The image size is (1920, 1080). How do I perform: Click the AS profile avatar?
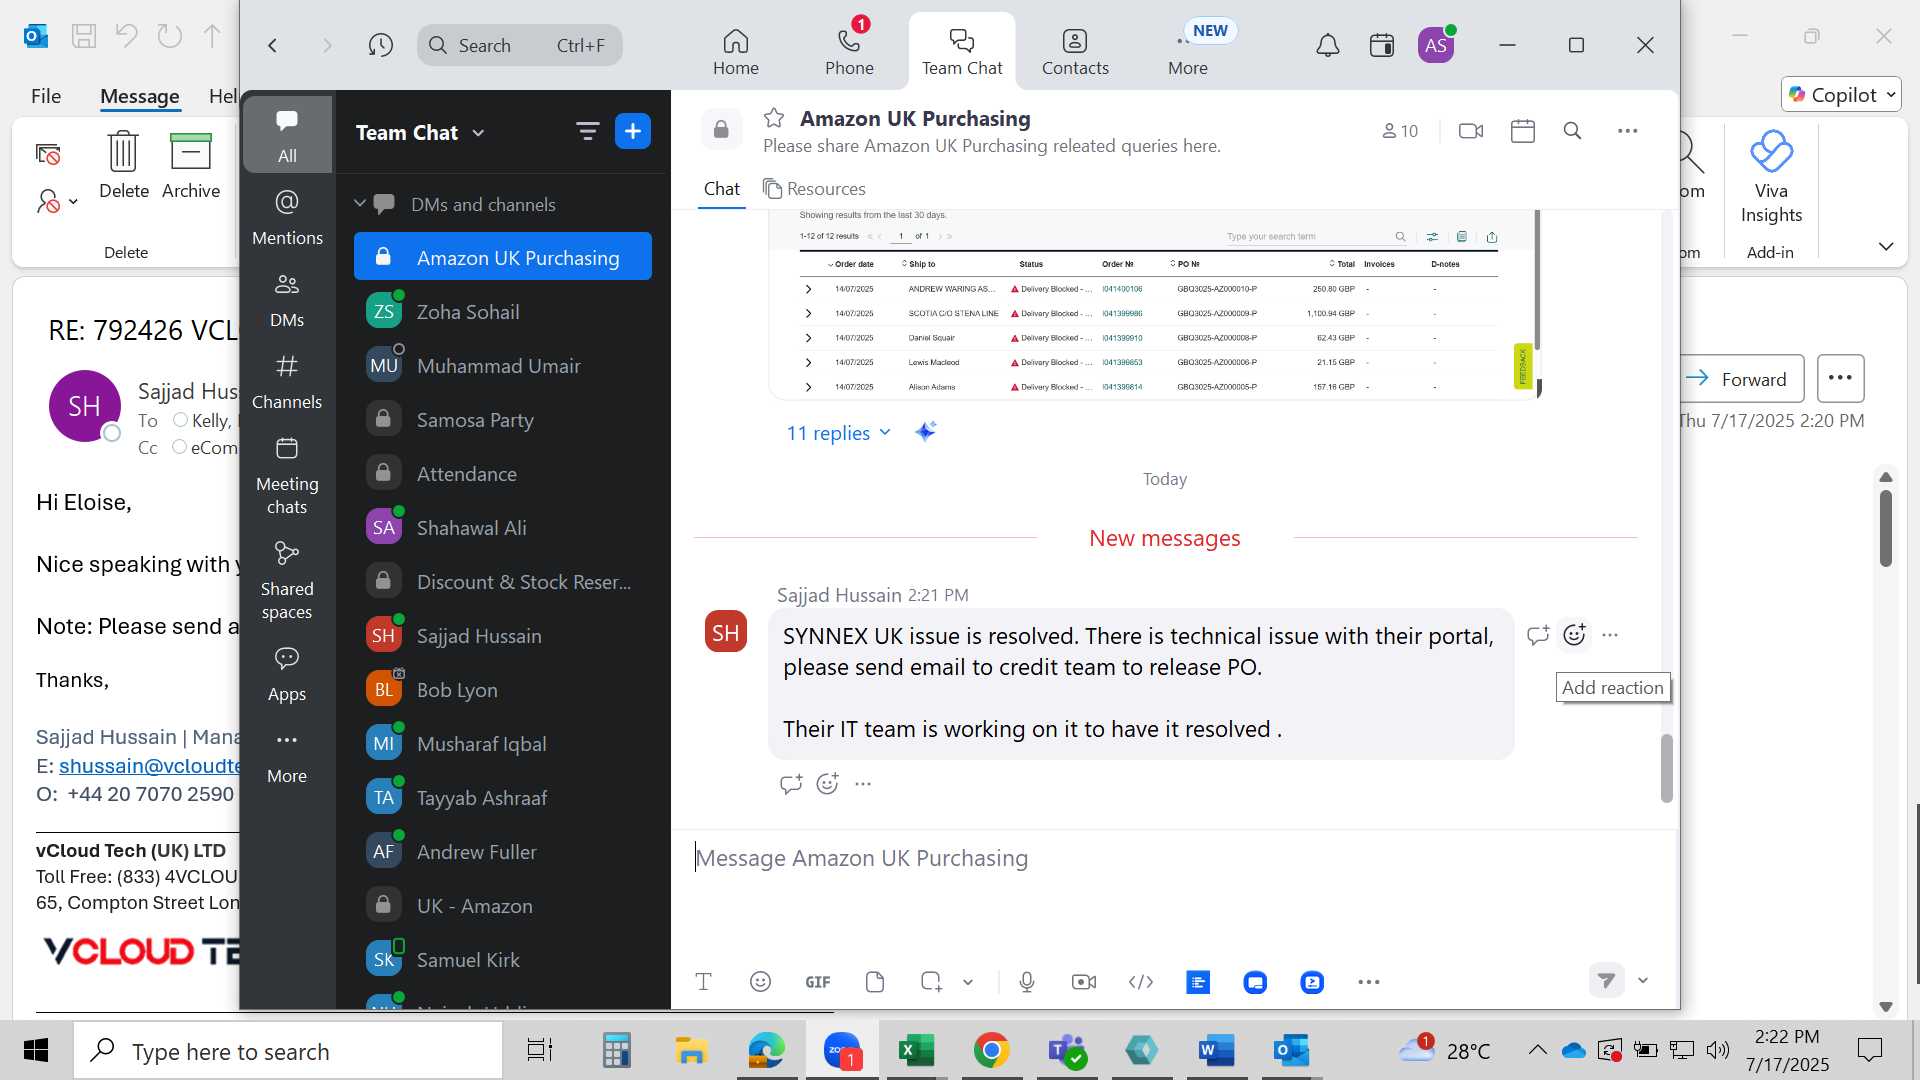click(x=1436, y=45)
